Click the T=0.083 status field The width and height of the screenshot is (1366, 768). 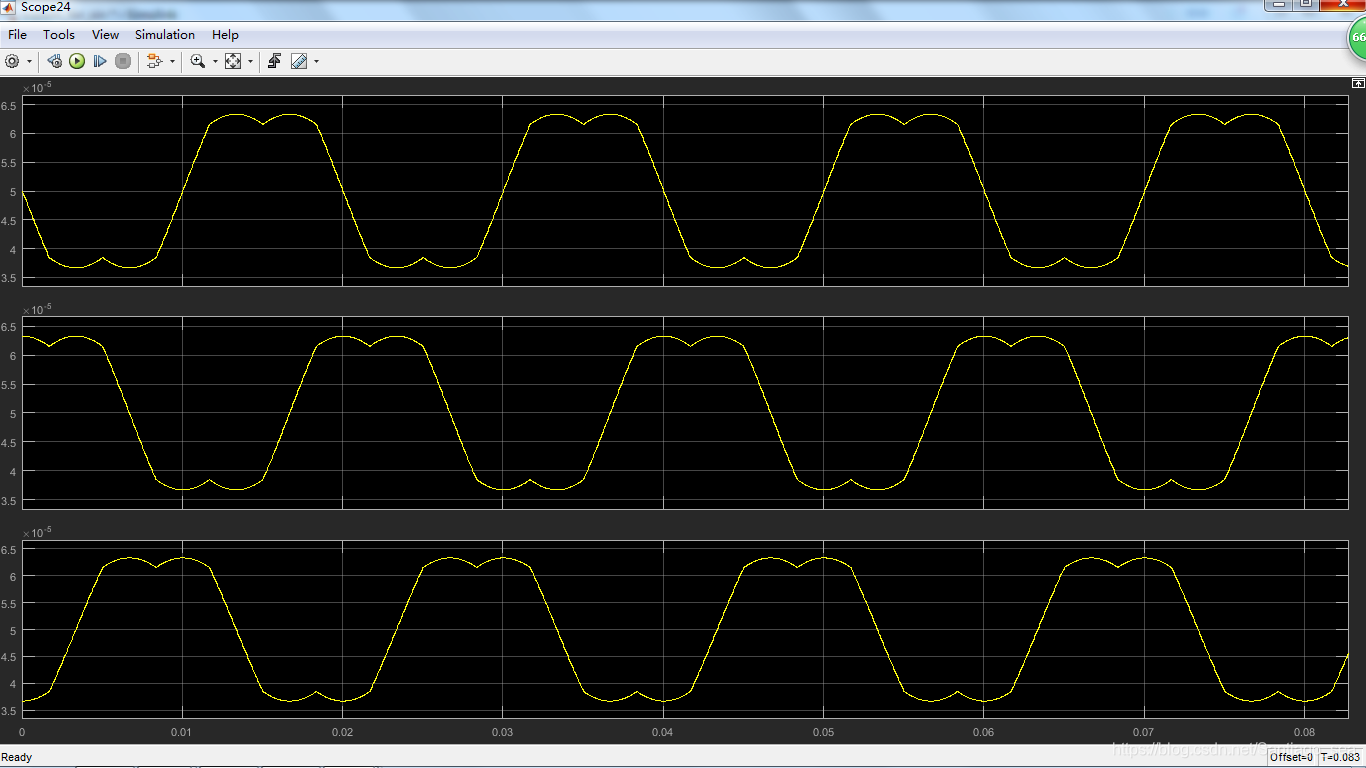coord(1341,757)
